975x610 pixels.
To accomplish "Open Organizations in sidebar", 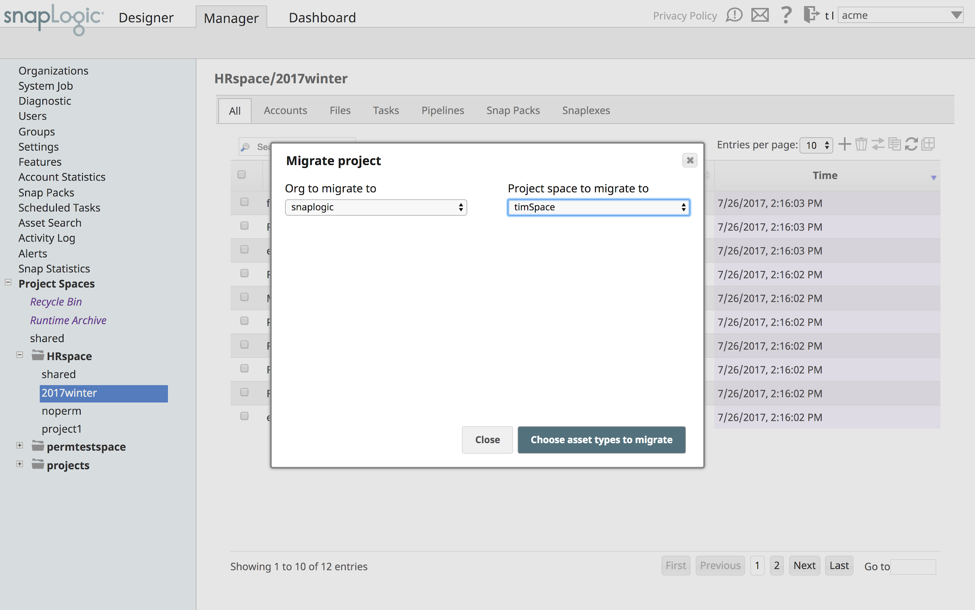I will [x=53, y=71].
